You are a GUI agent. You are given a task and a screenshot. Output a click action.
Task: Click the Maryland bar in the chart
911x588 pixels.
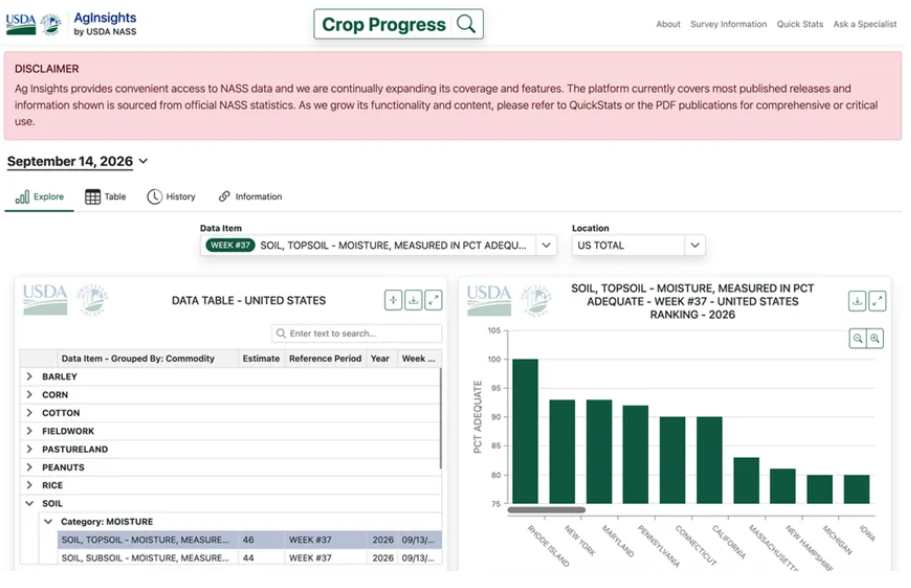599,451
